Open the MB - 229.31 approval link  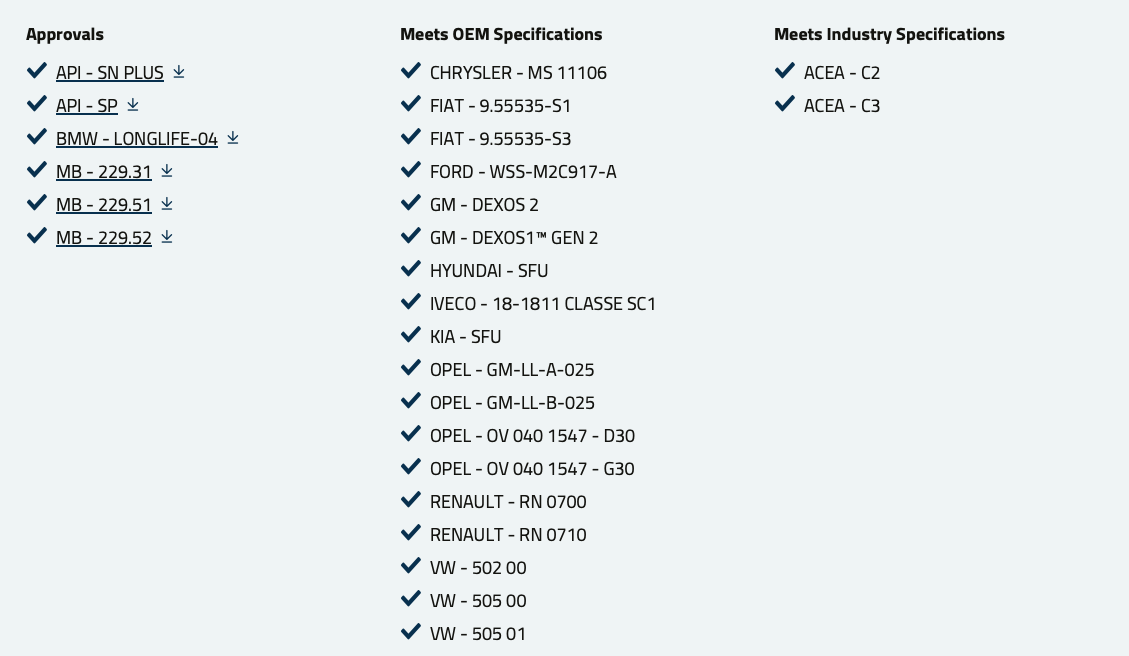point(104,172)
